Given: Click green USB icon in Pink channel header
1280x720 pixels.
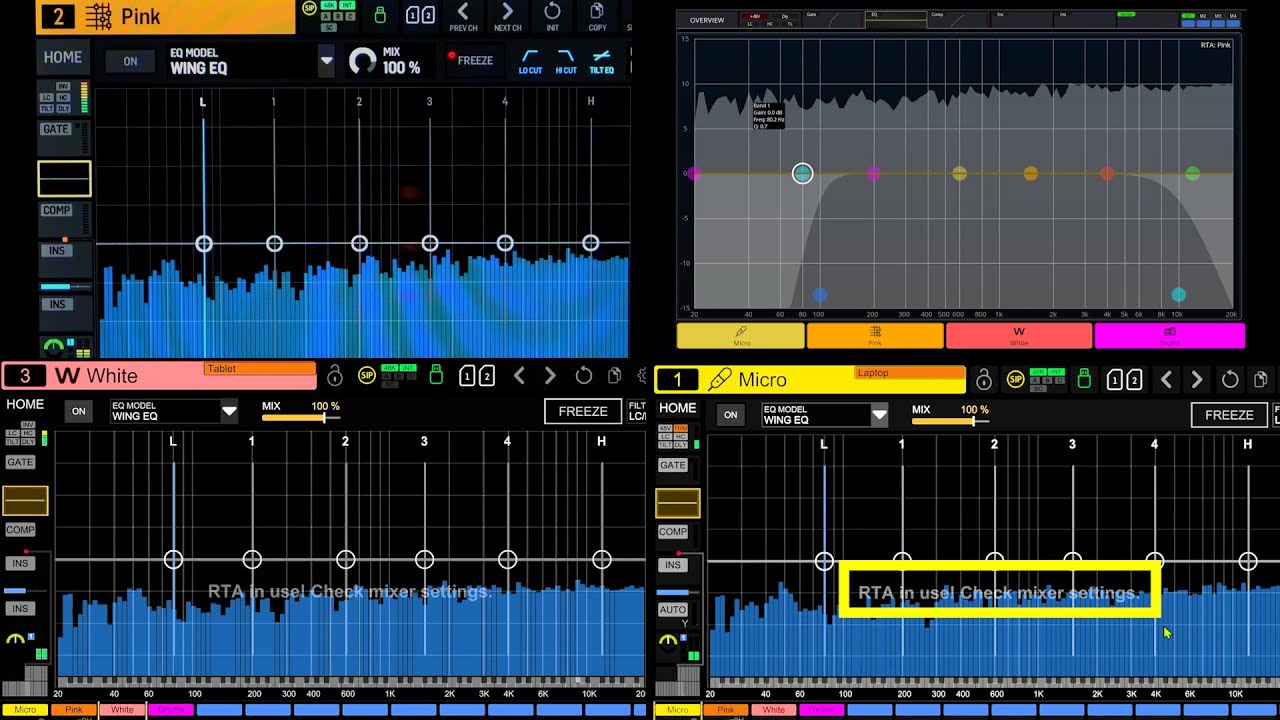Looking at the screenshot, I should [379, 15].
